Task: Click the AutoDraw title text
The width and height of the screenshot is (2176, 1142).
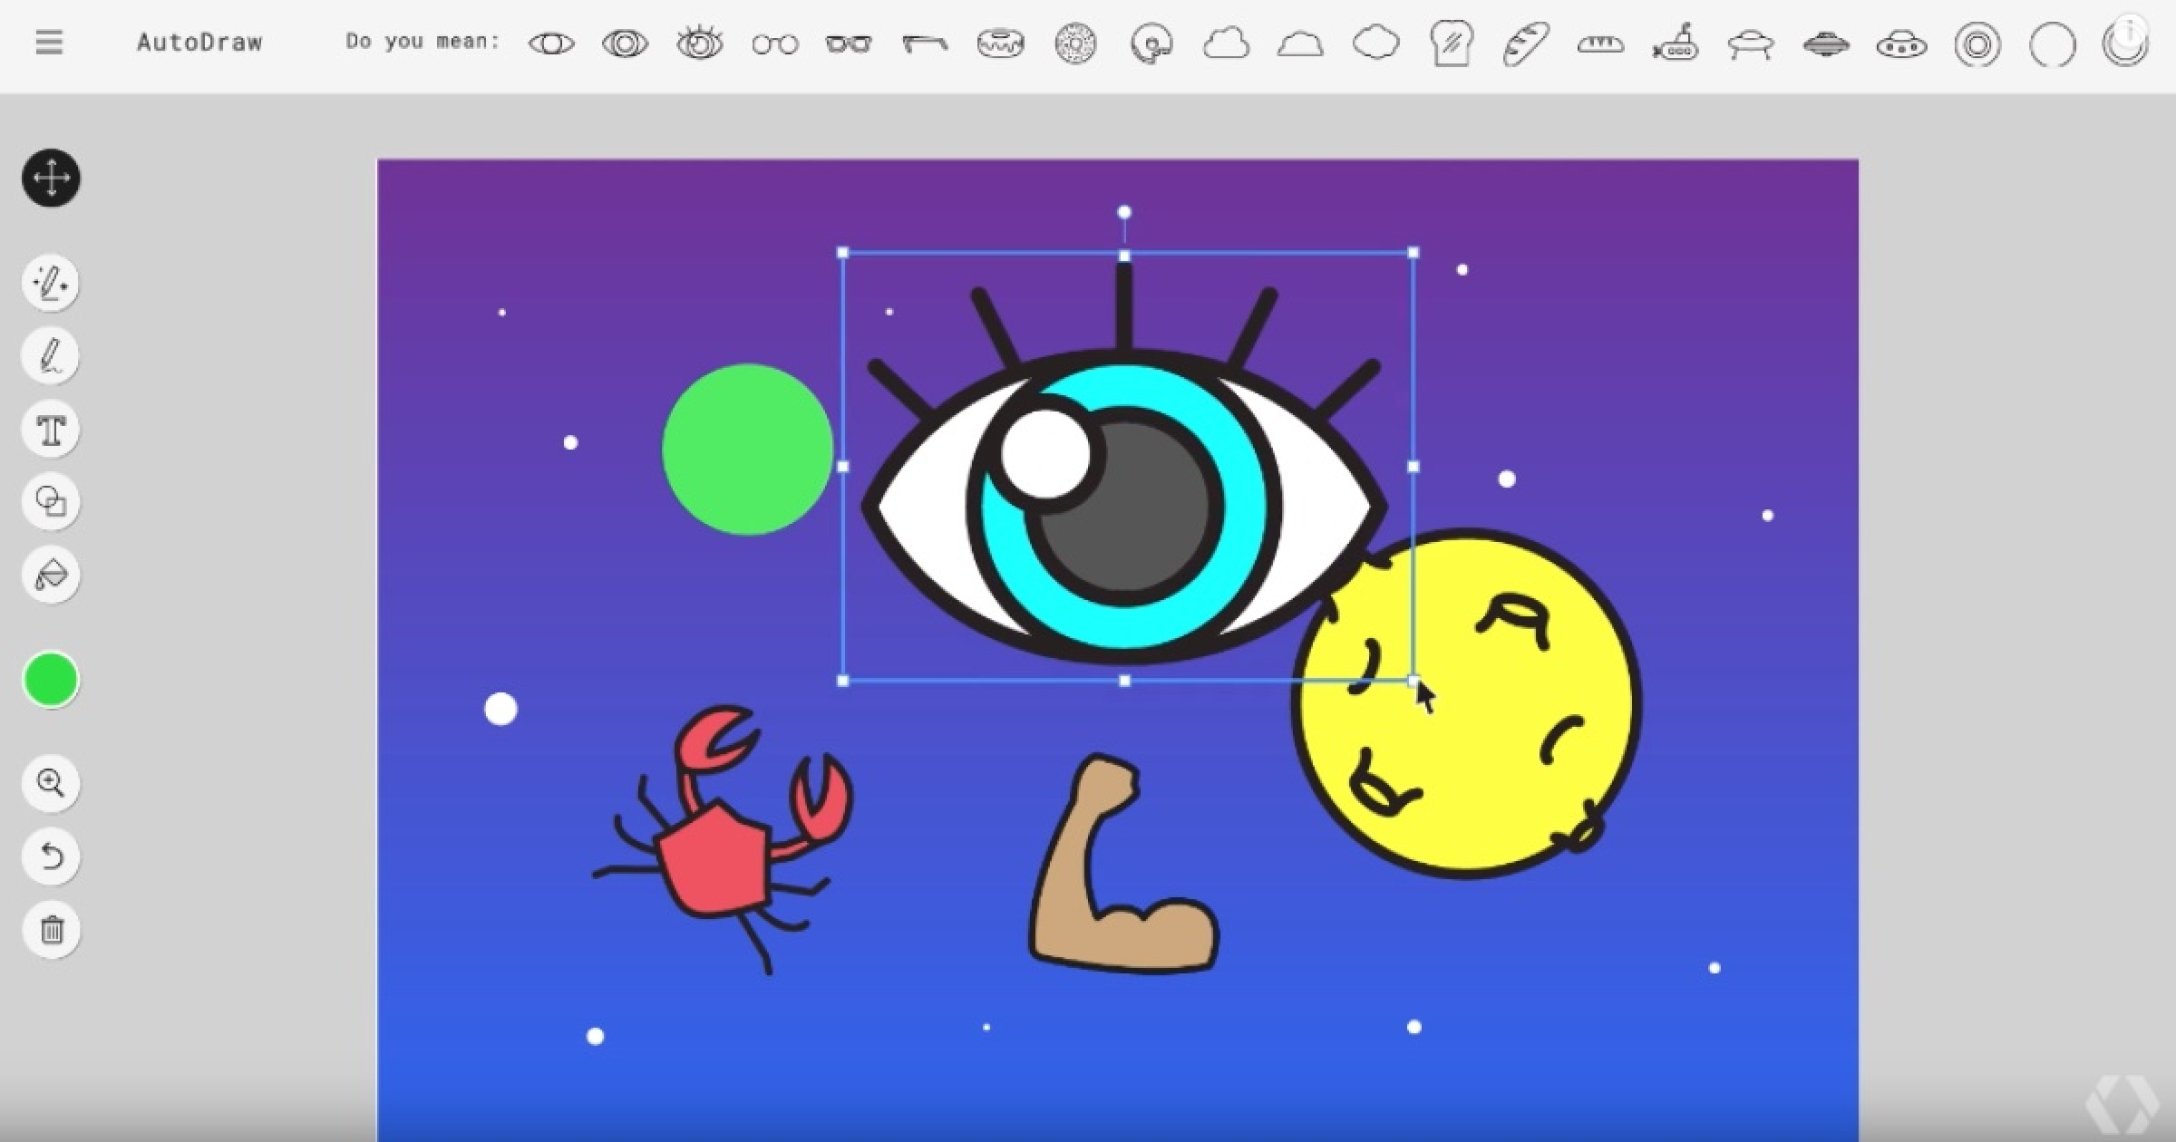Action: pos(199,42)
